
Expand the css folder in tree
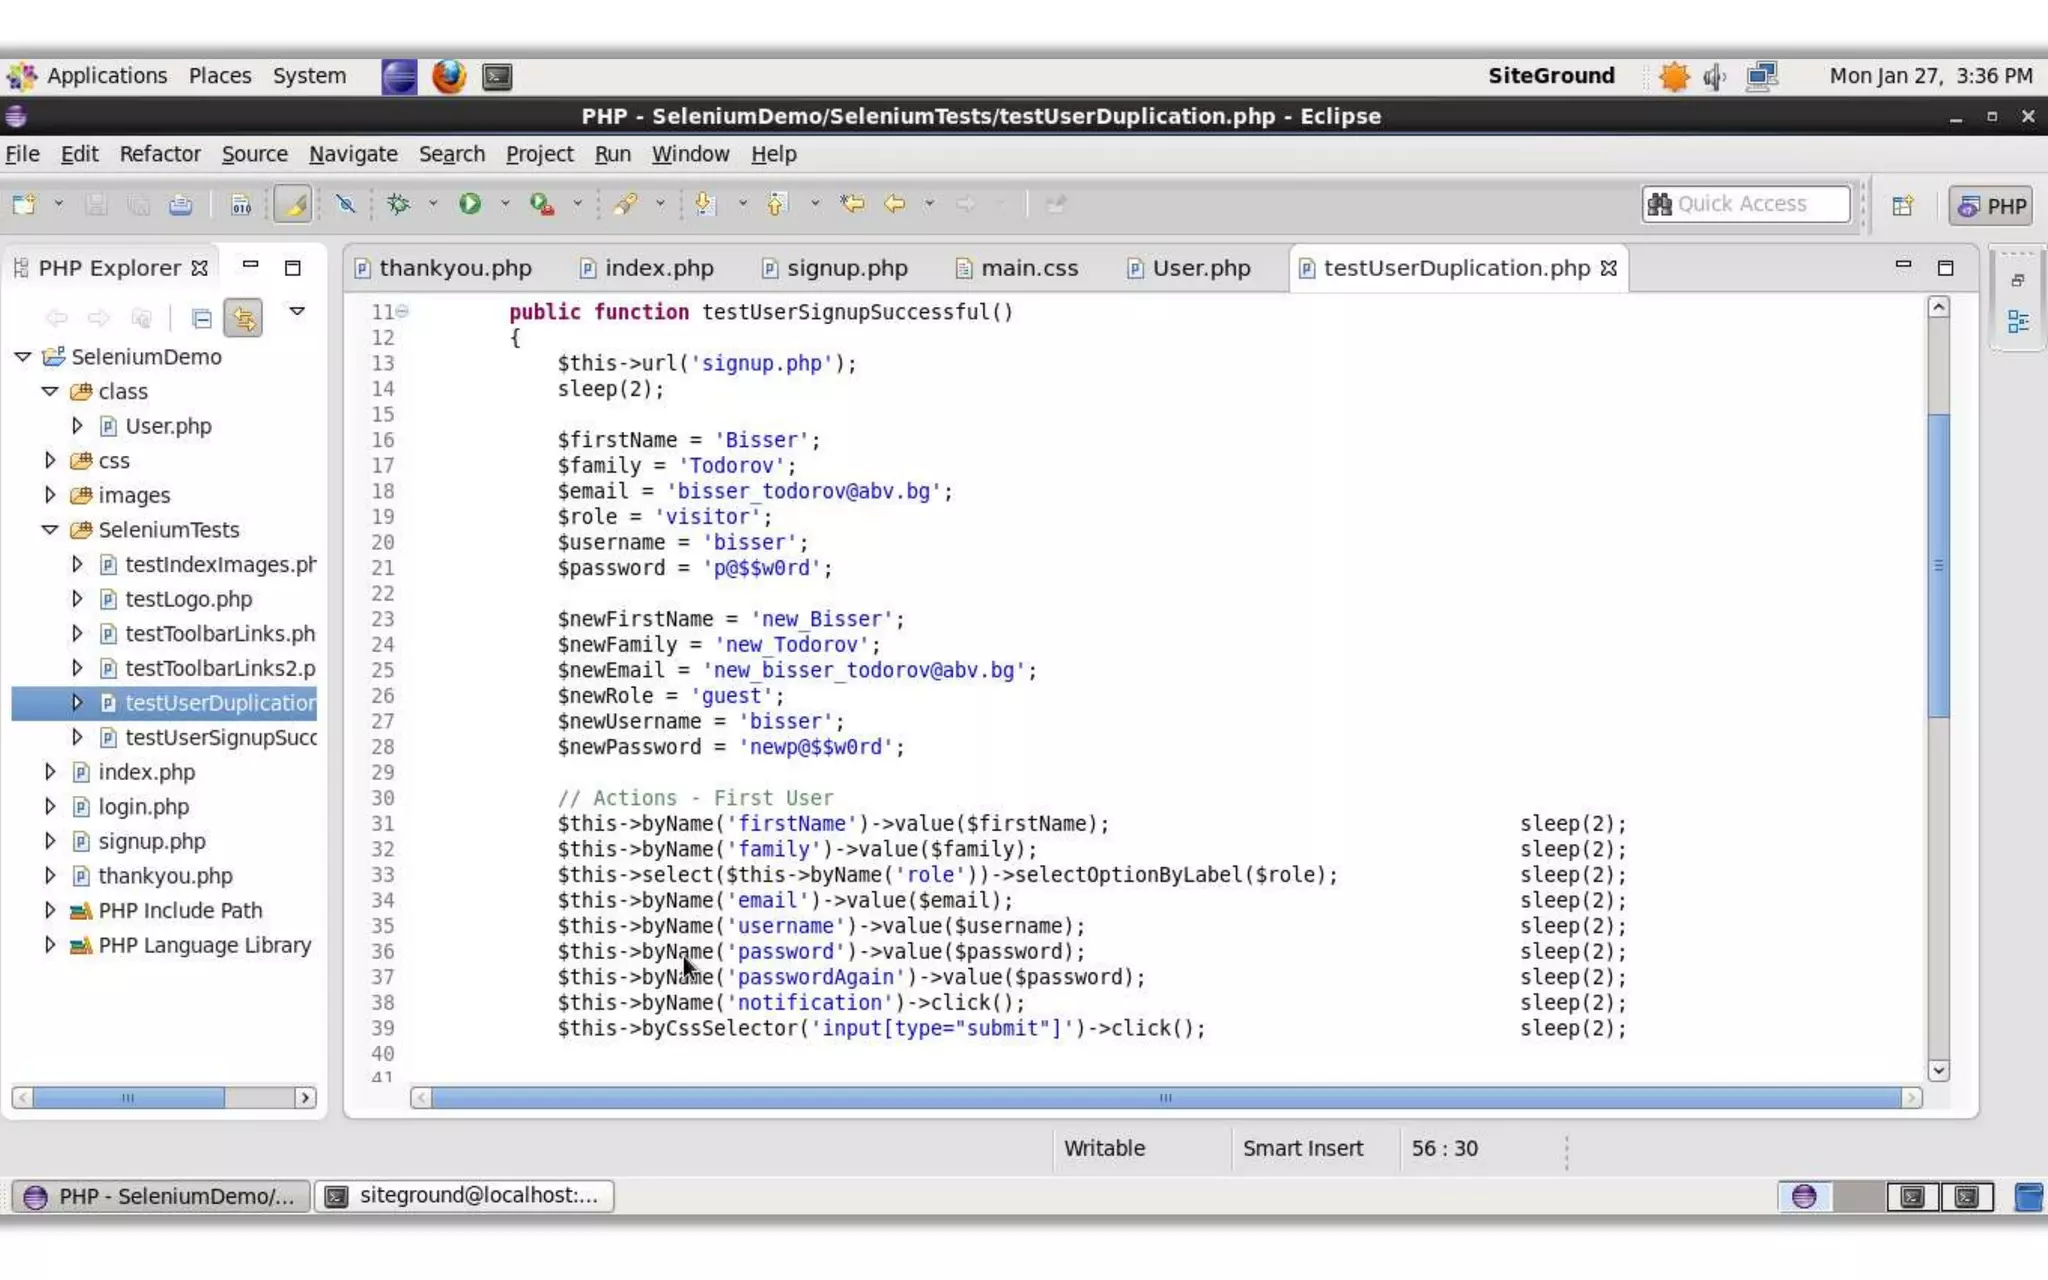coord(49,461)
